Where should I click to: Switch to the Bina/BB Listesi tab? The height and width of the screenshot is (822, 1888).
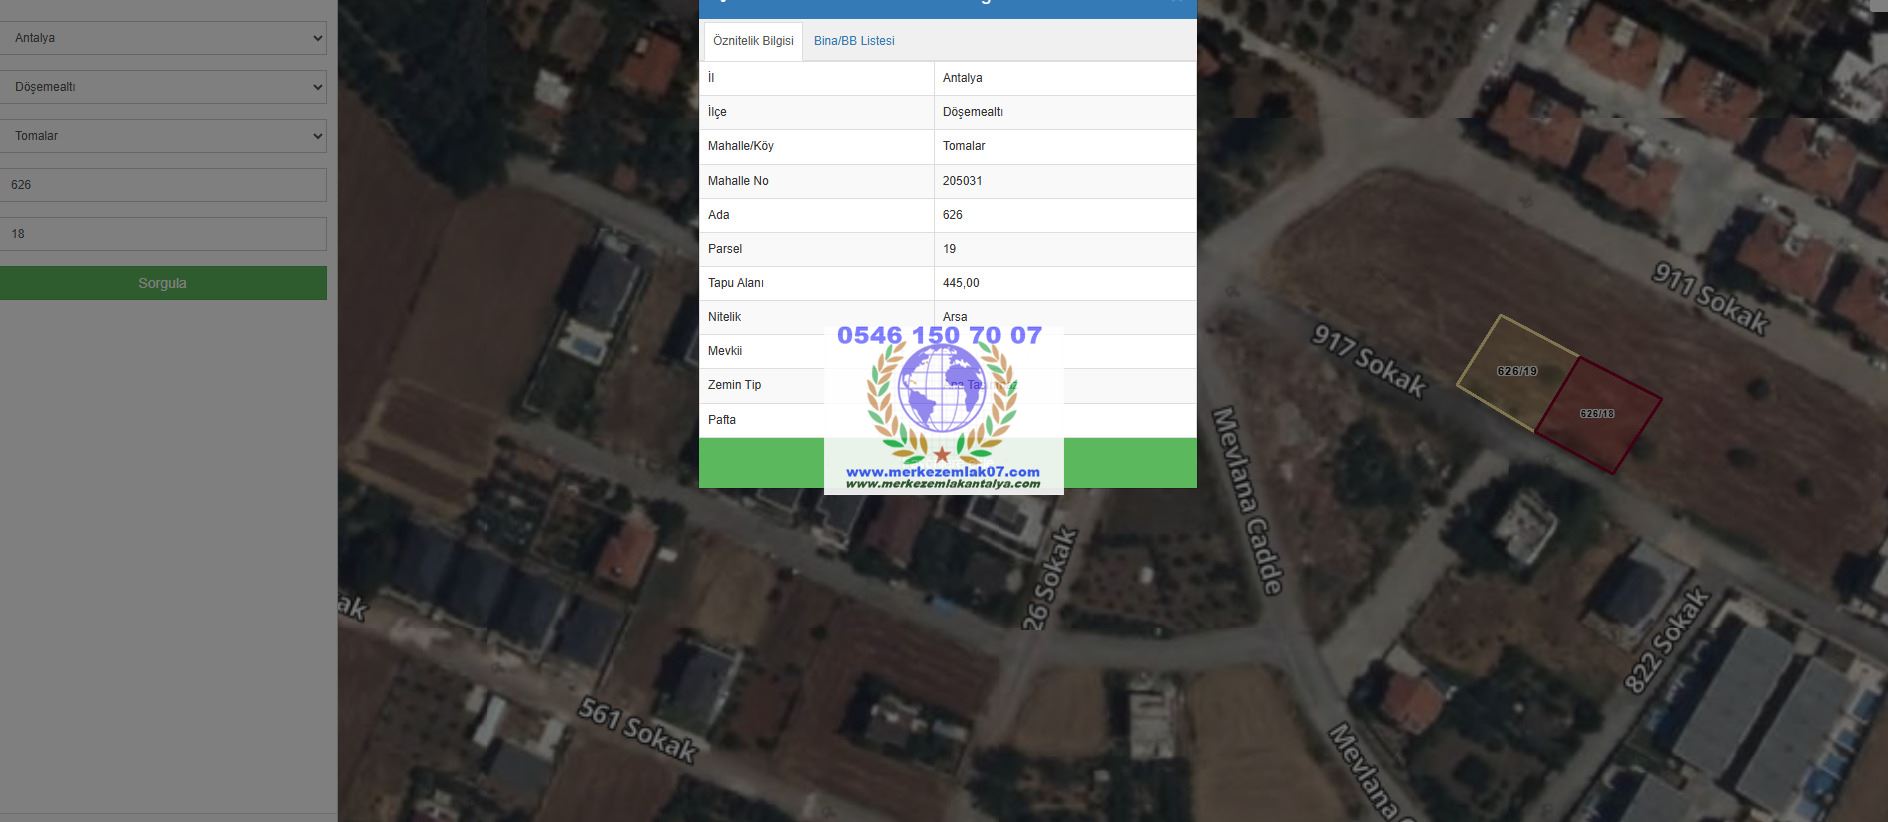click(853, 41)
